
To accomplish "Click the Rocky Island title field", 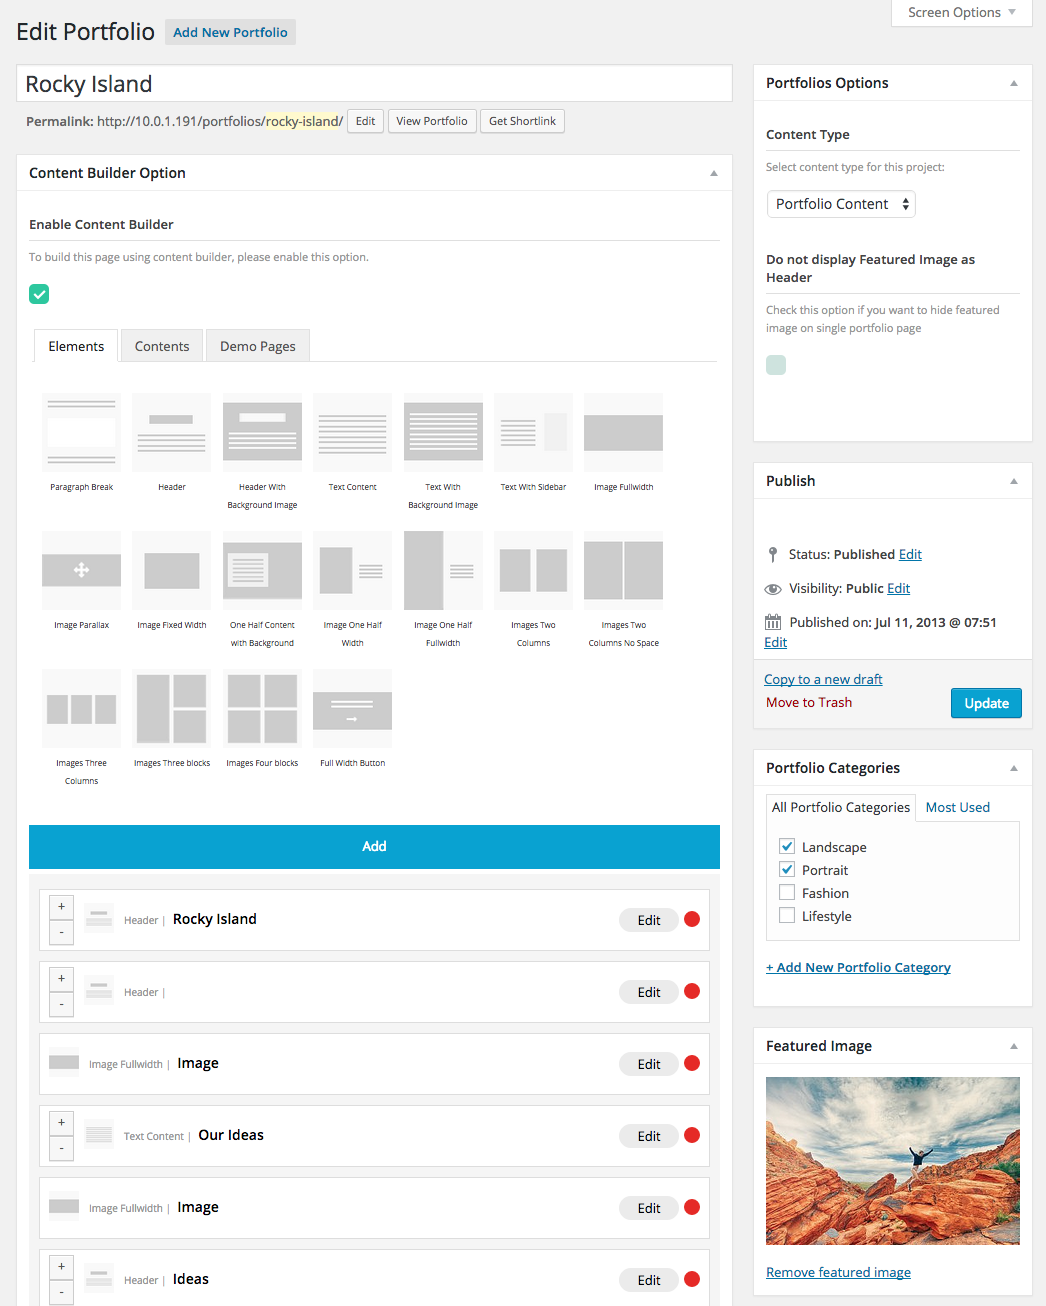I will pyautogui.click(x=374, y=83).
